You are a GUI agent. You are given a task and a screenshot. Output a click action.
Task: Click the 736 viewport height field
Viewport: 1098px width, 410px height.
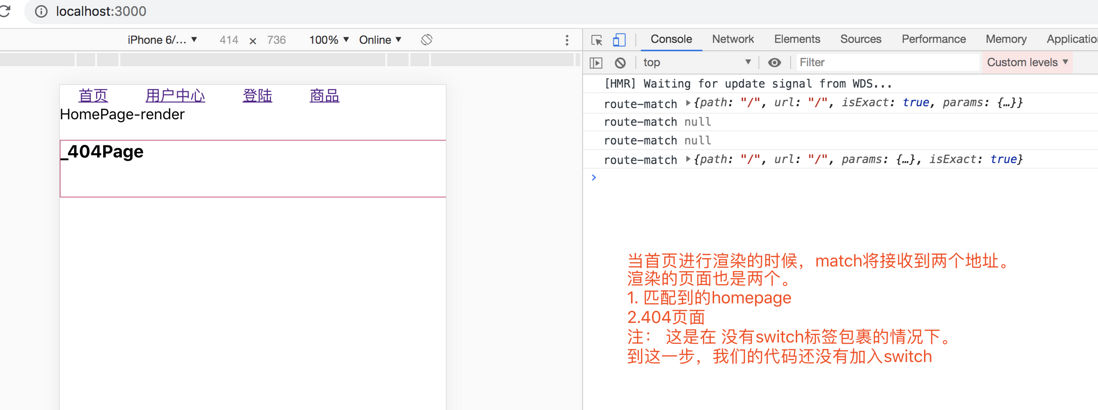tap(277, 40)
